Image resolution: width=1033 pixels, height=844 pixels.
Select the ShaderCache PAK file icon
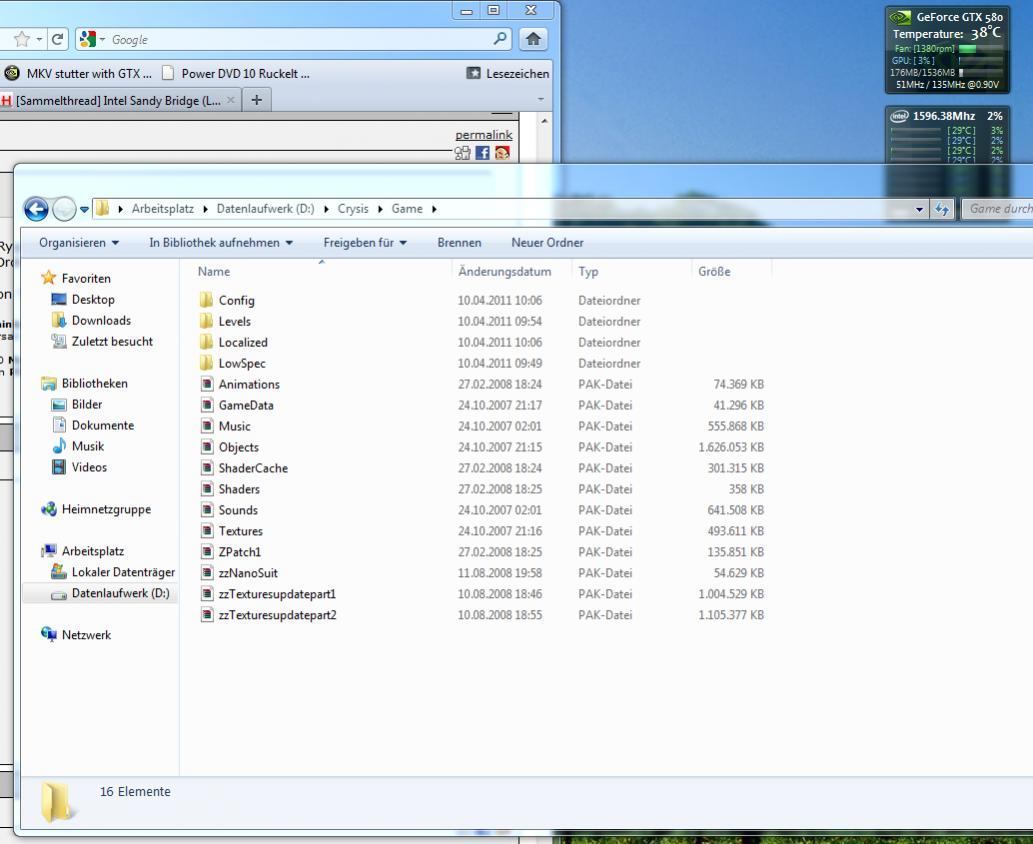point(207,468)
